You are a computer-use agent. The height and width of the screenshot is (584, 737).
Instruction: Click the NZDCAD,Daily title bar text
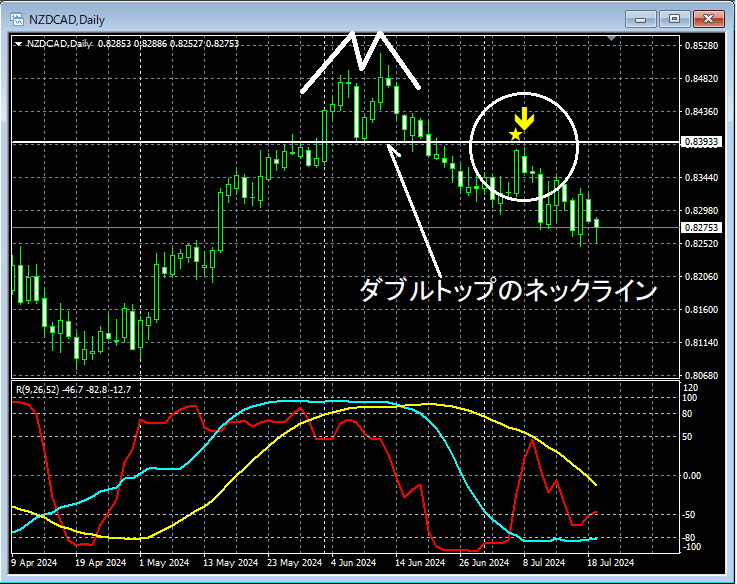(x=67, y=20)
